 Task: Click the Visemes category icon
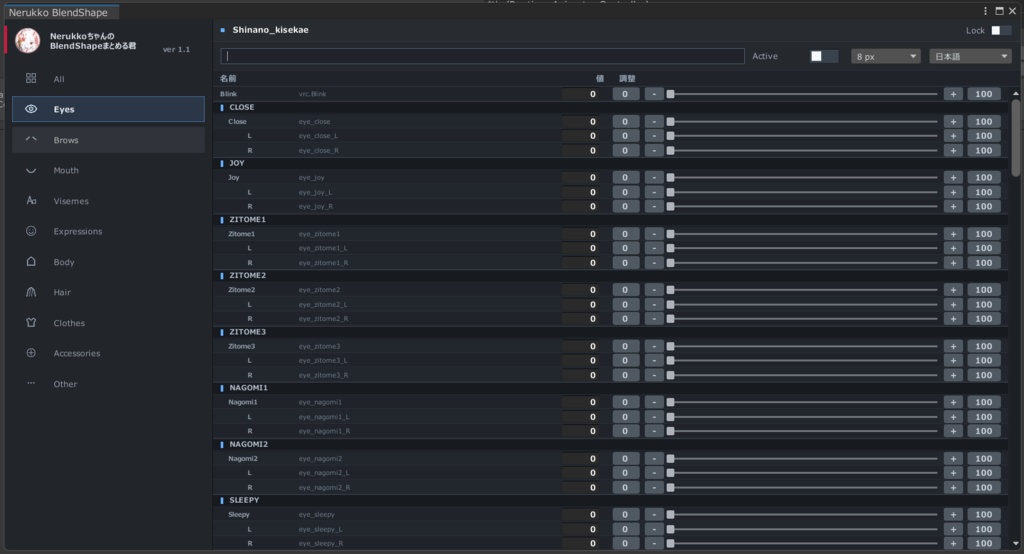31,201
